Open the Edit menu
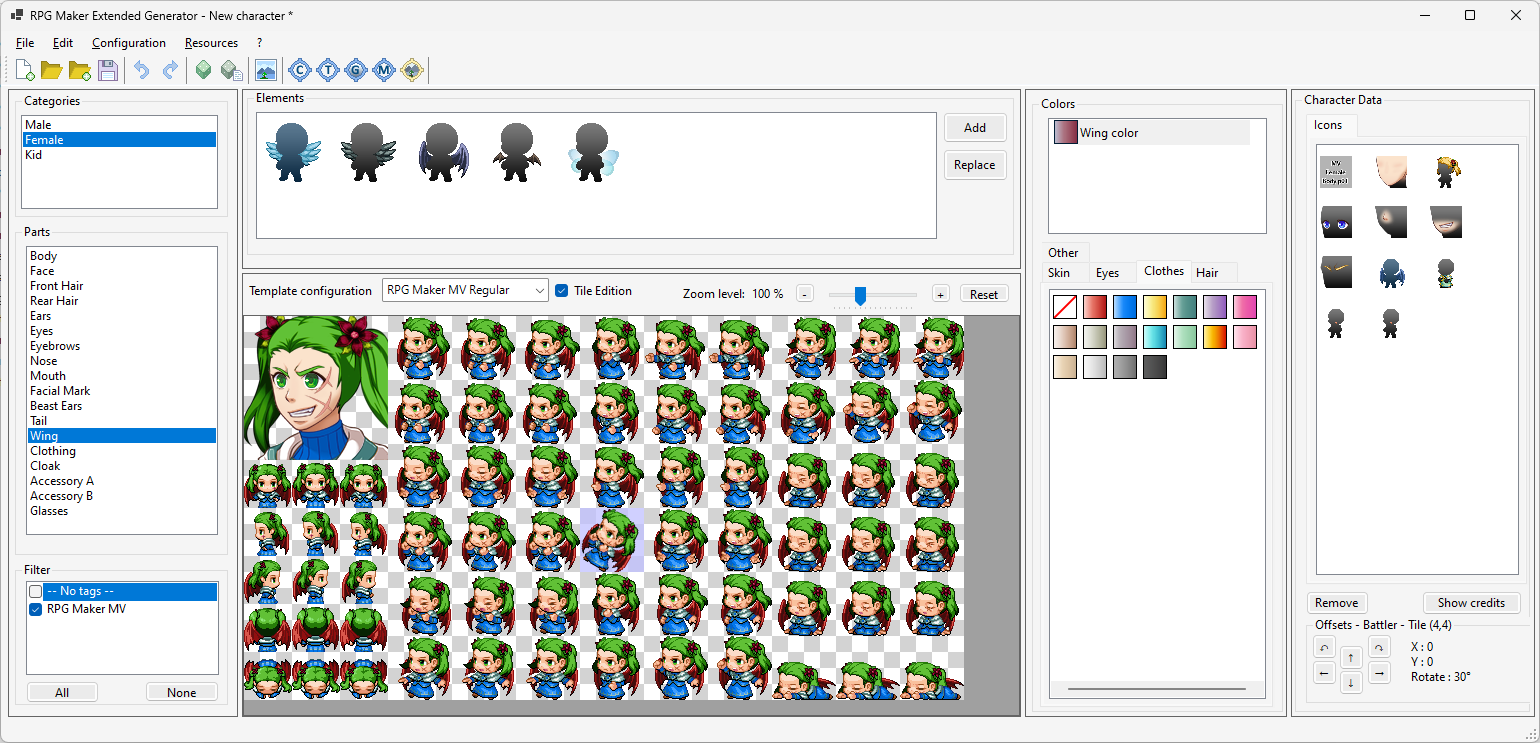1540x743 pixels. (63, 43)
